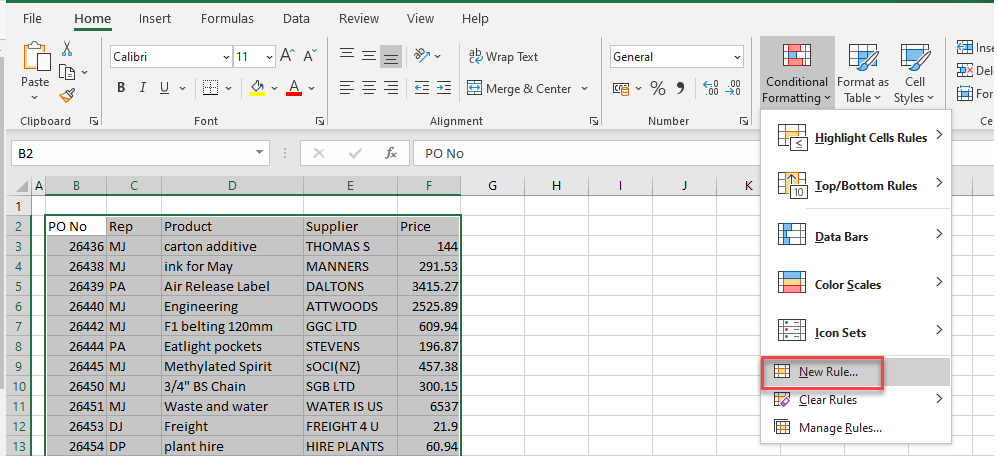Toggle Wrap Text

pyautogui.click(x=504, y=57)
